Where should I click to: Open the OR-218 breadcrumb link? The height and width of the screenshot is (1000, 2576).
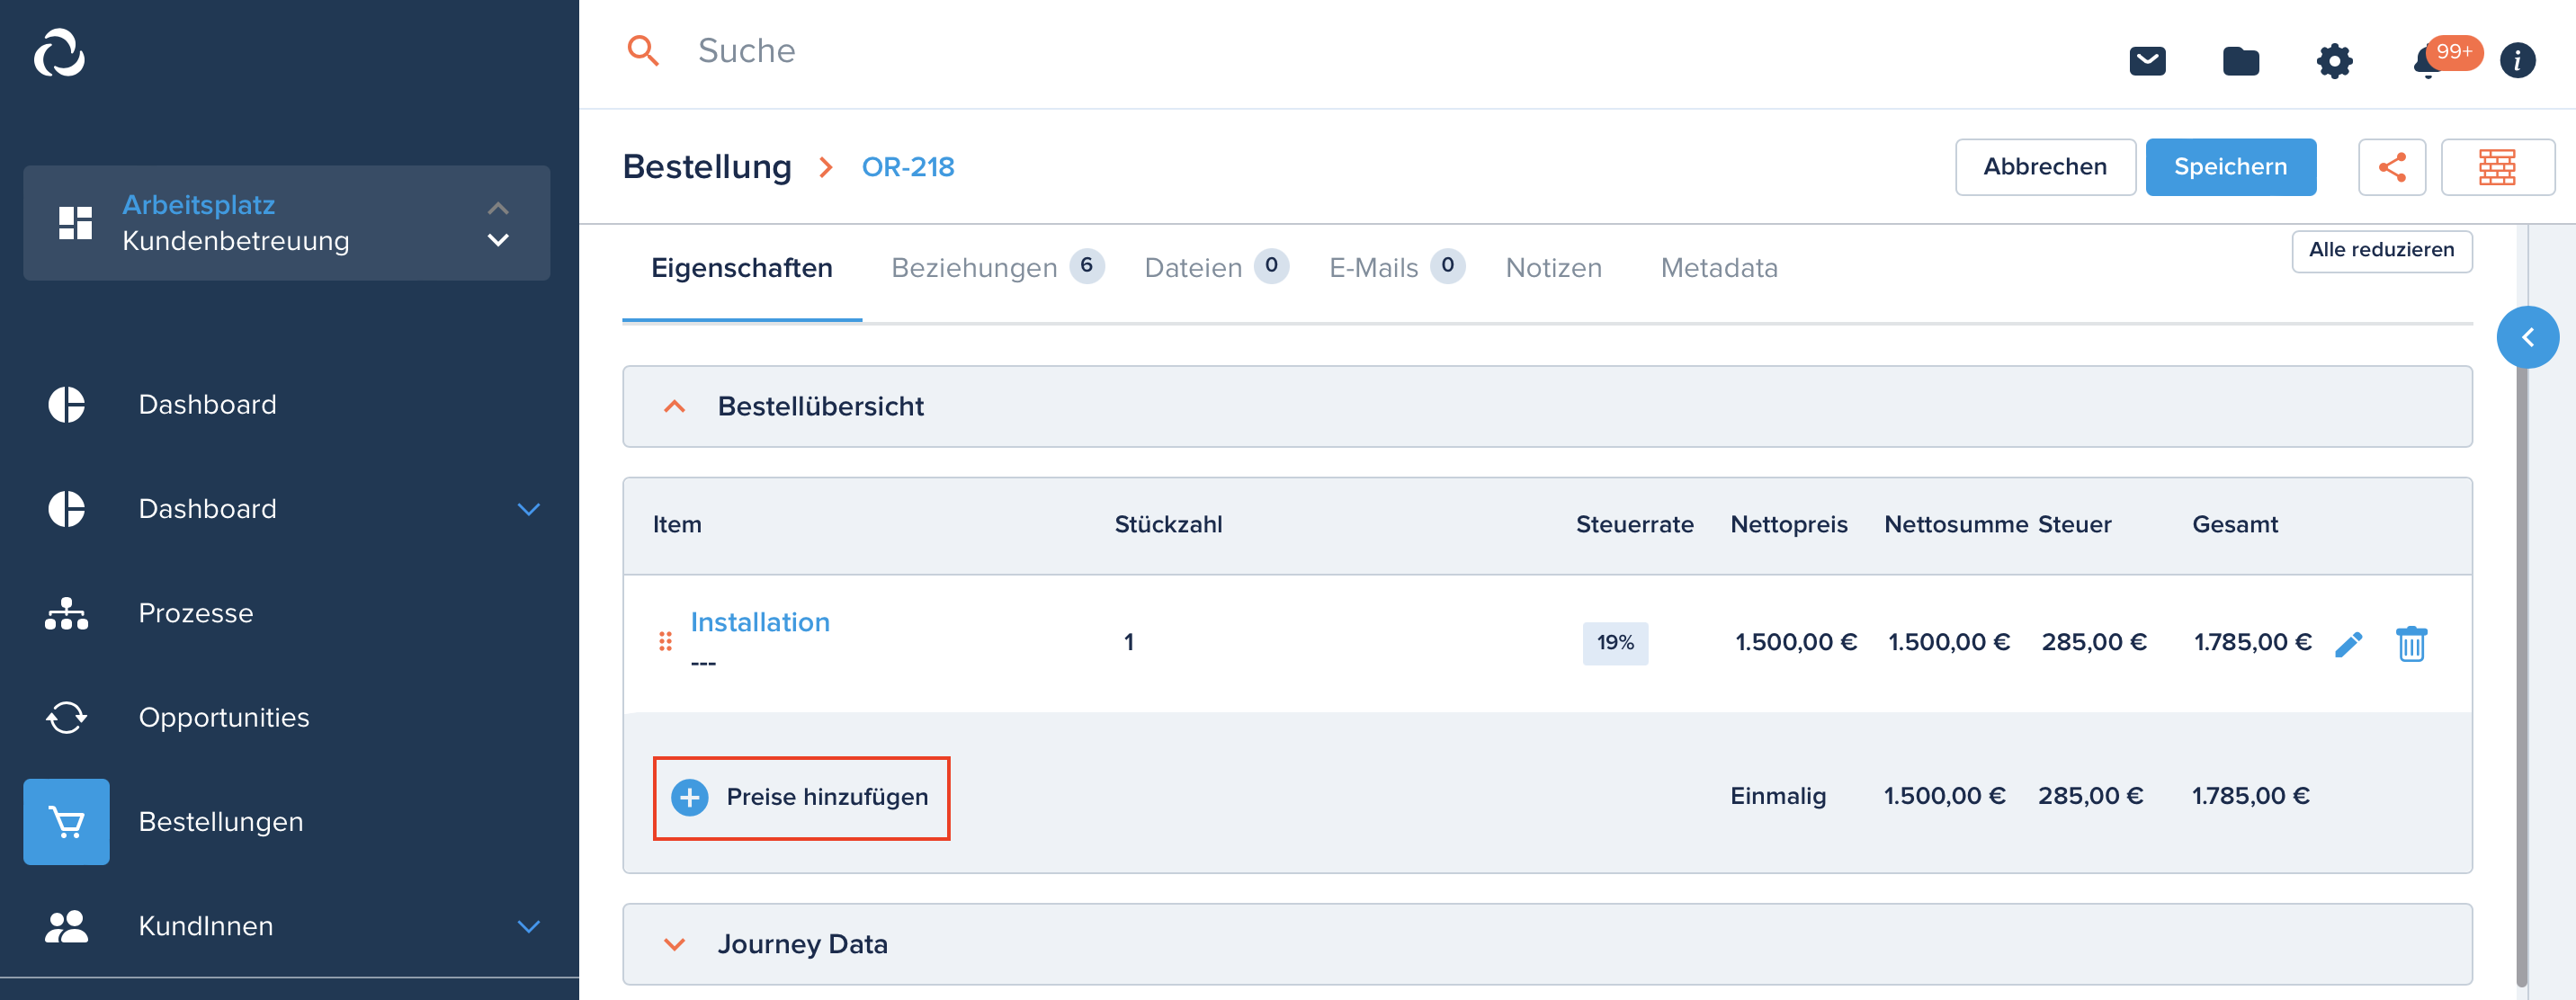tap(908, 167)
